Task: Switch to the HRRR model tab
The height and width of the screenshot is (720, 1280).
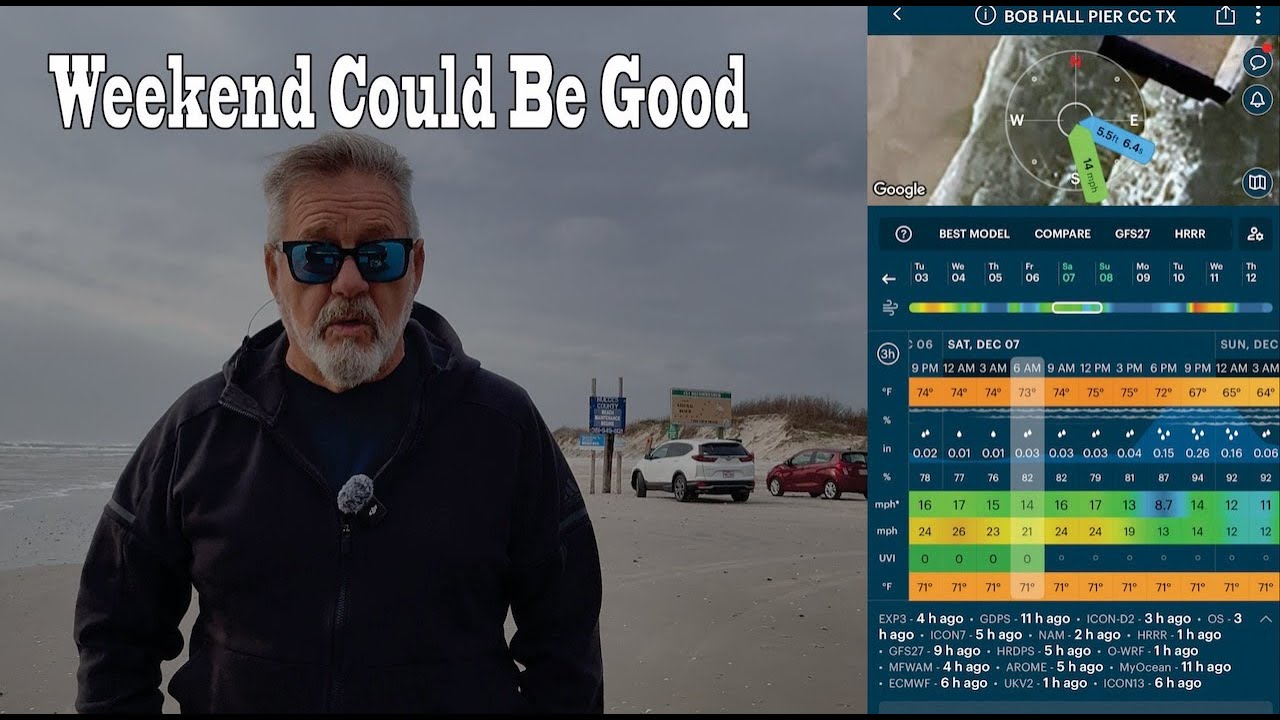Action: 1190,234
